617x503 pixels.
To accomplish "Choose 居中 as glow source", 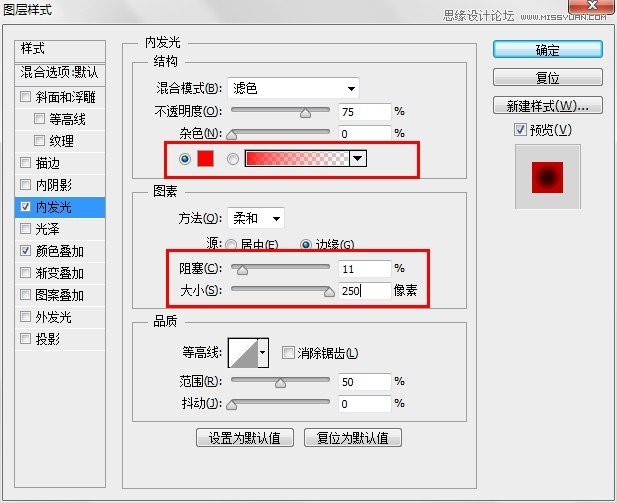I will pos(231,245).
